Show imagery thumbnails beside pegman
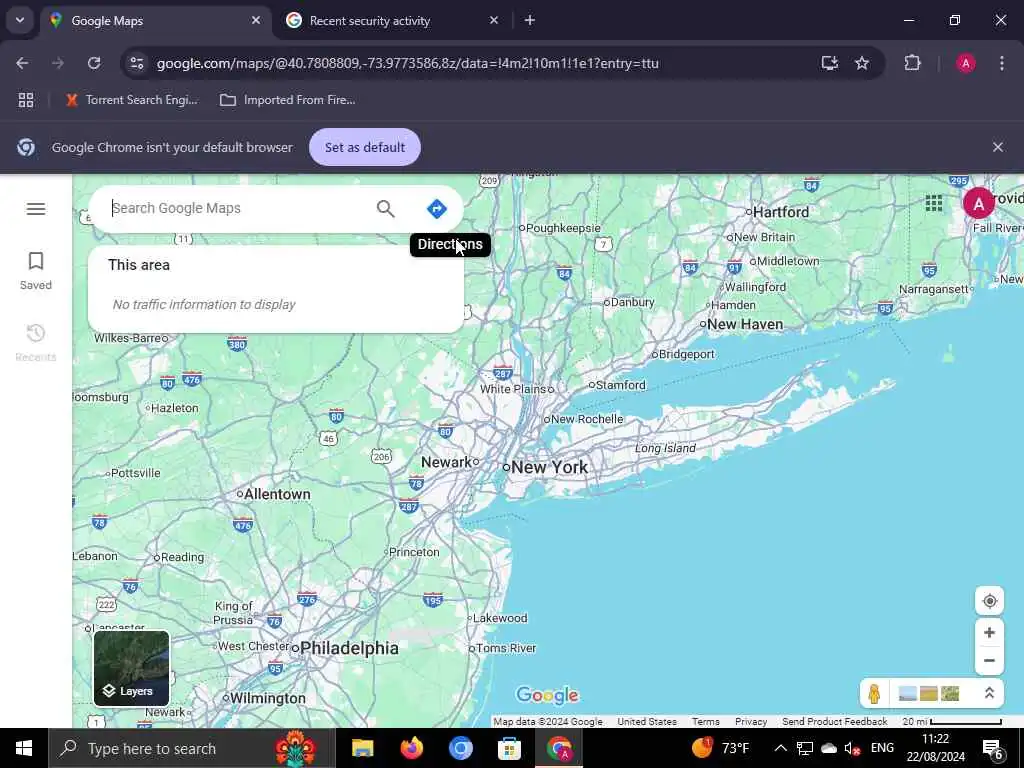This screenshot has height=768, width=1024. (x=928, y=693)
